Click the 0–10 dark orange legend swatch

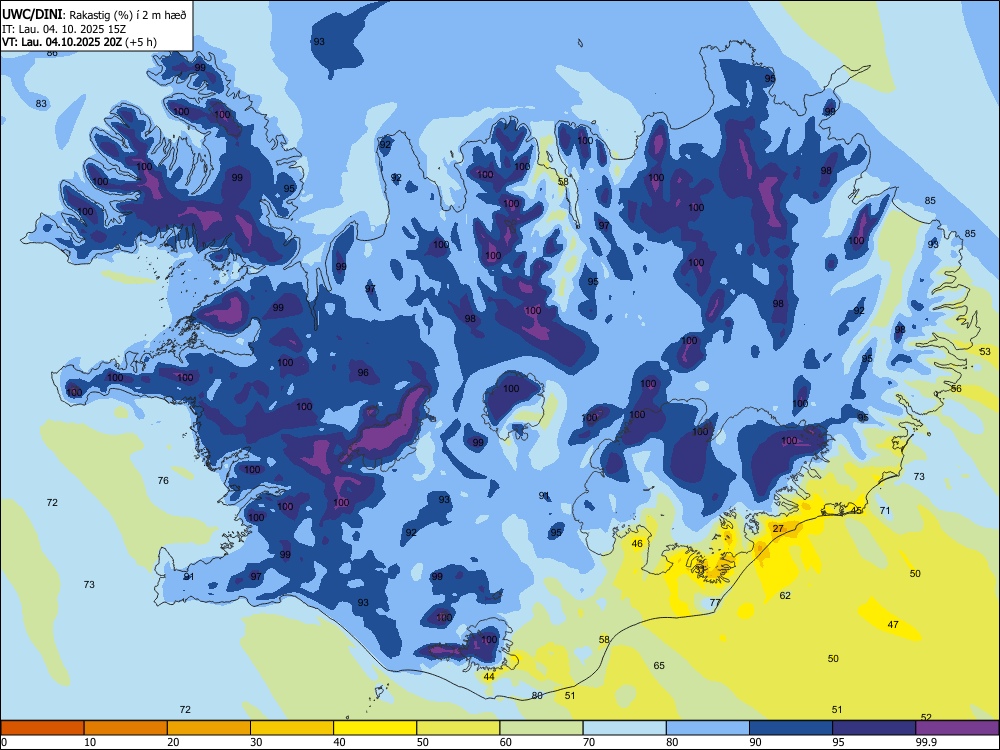(x=42, y=728)
